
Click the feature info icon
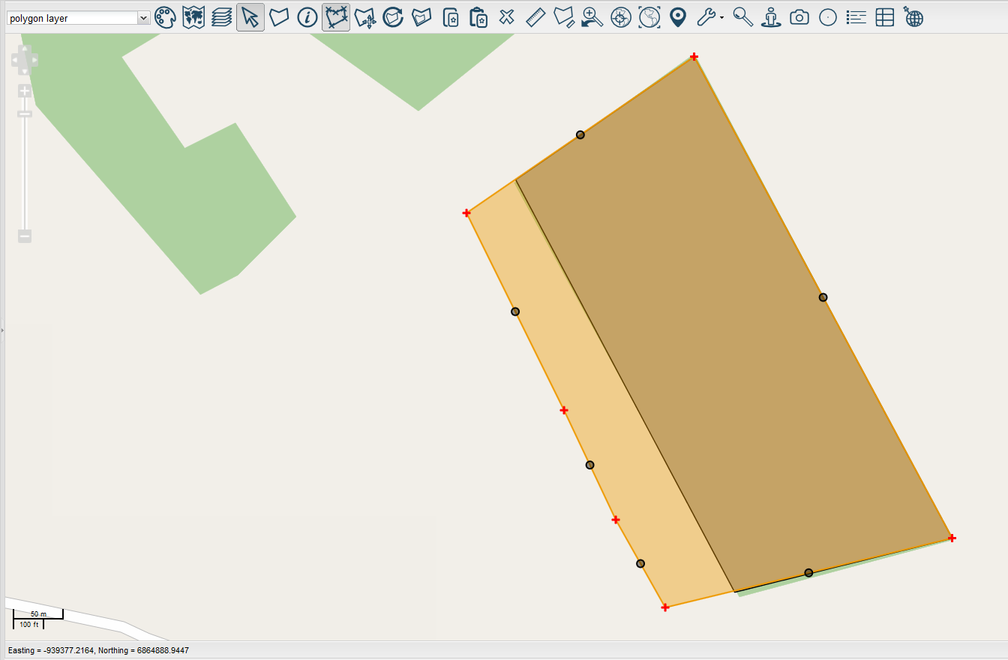(307, 17)
